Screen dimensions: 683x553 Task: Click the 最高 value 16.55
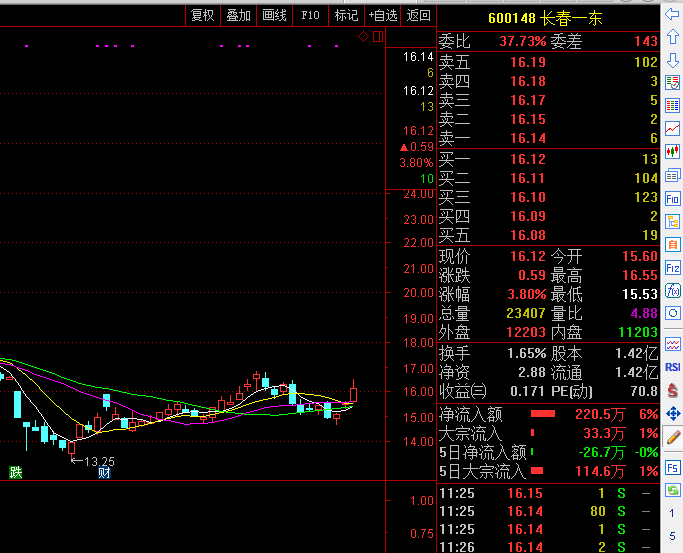point(639,275)
